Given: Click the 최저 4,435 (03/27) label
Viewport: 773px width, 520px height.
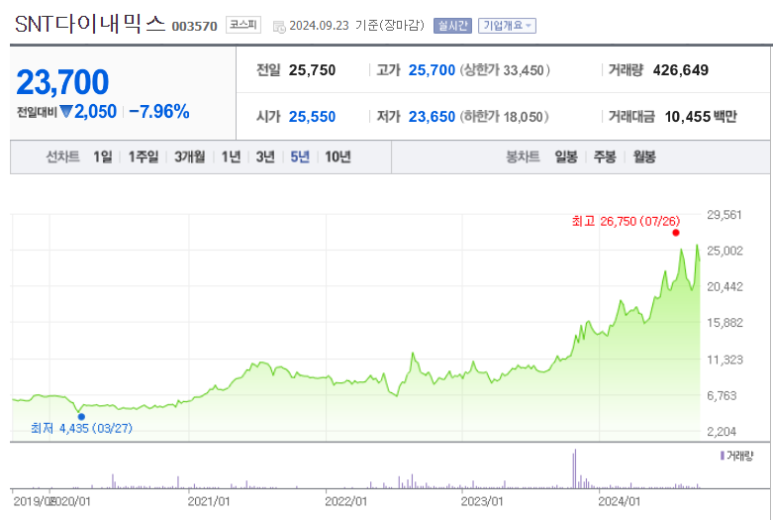Looking at the screenshot, I should pyautogui.click(x=82, y=428).
